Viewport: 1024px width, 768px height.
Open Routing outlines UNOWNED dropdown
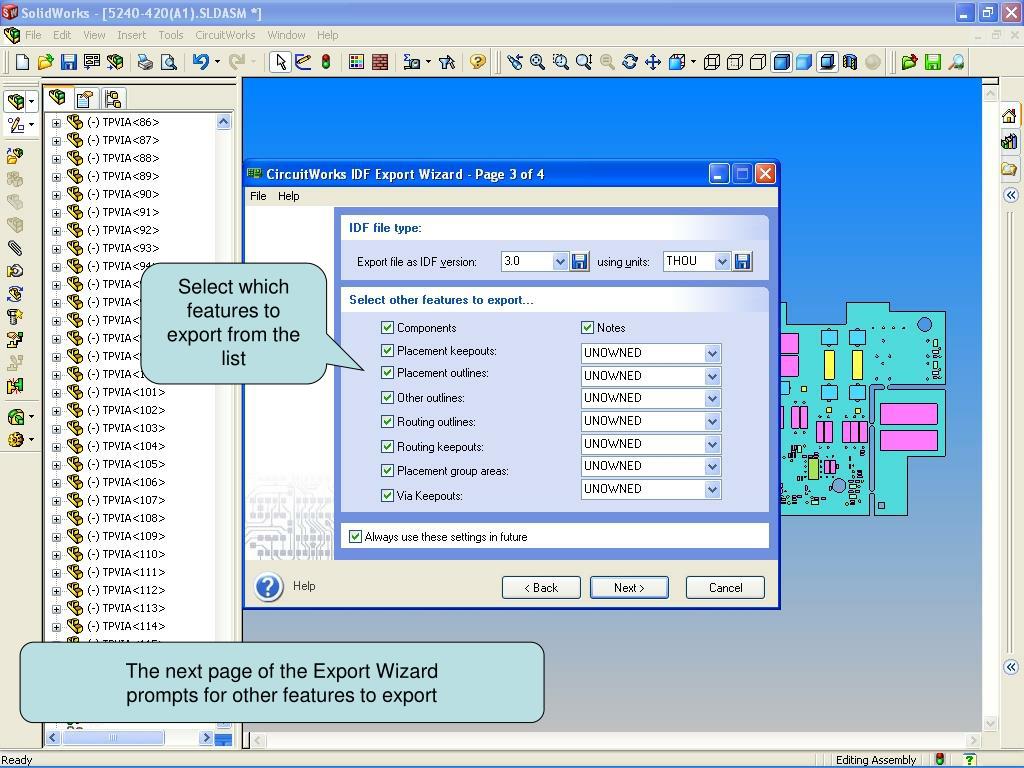point(712,421)
